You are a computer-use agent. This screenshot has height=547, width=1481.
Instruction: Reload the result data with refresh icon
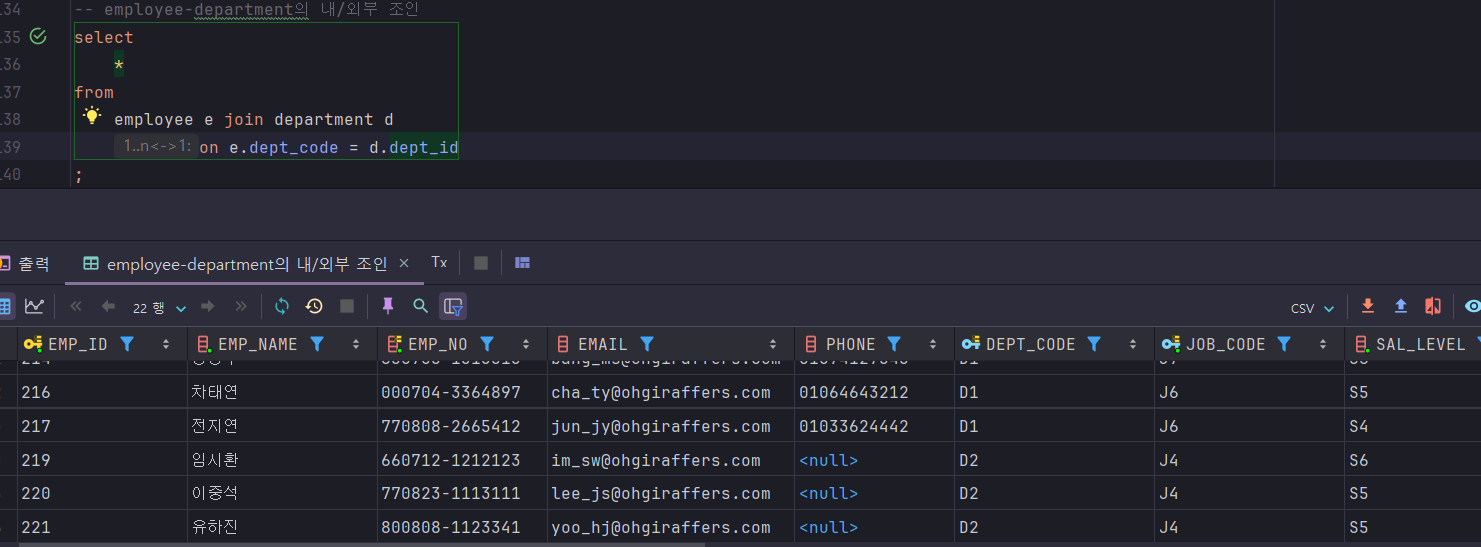point(282,306)
